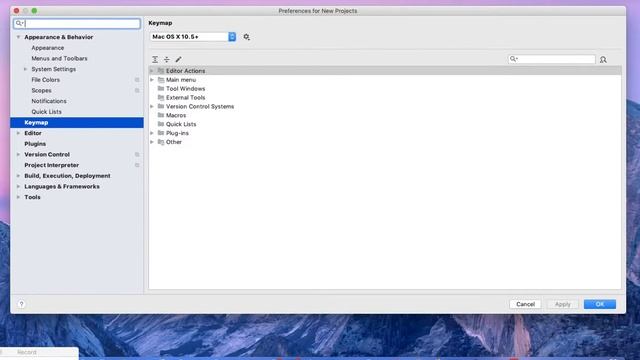This screenshot has height=360, width=640.
Task: Open the Plugins settings page
Action: (35, 144)
